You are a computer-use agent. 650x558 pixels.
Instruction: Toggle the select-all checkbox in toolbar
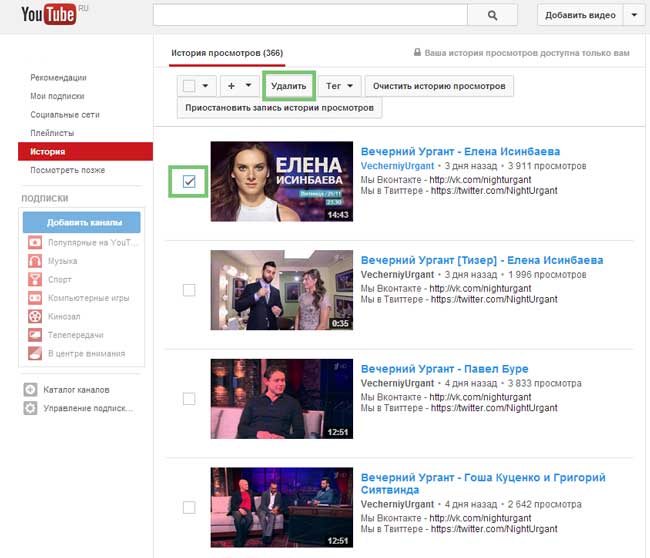coord(189,86)
